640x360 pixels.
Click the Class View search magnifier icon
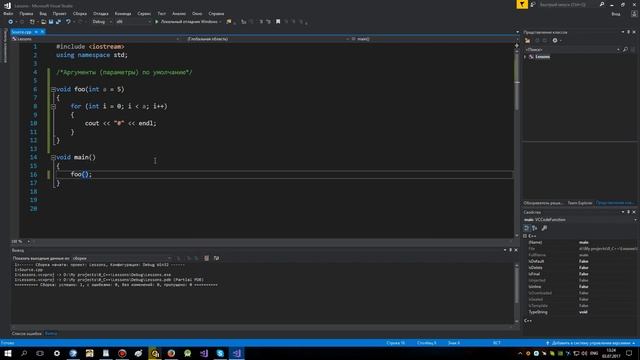[625, 49]
